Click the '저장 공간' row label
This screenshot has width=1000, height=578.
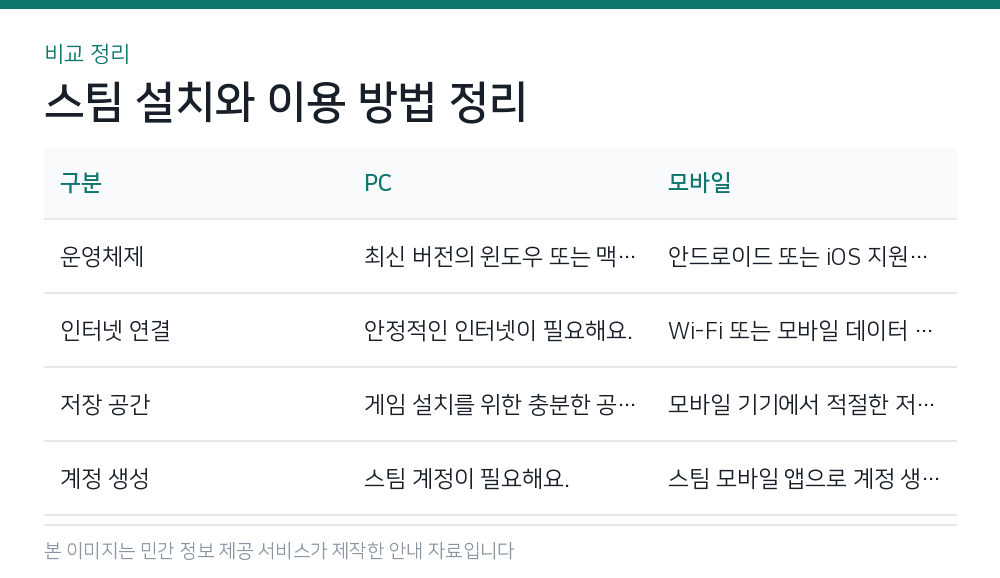pyautogui.click(x=105, y=404)
